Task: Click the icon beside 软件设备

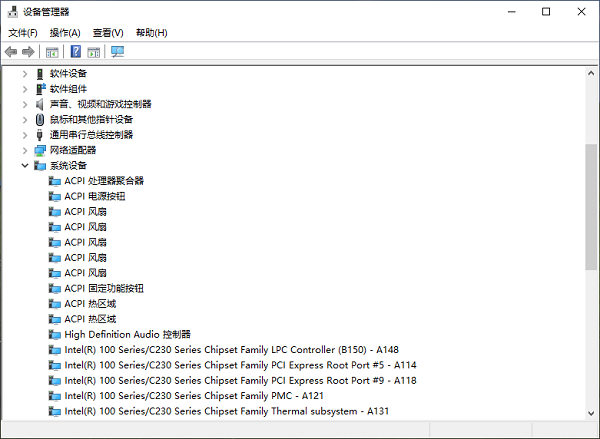Action: tap(40, 73)
